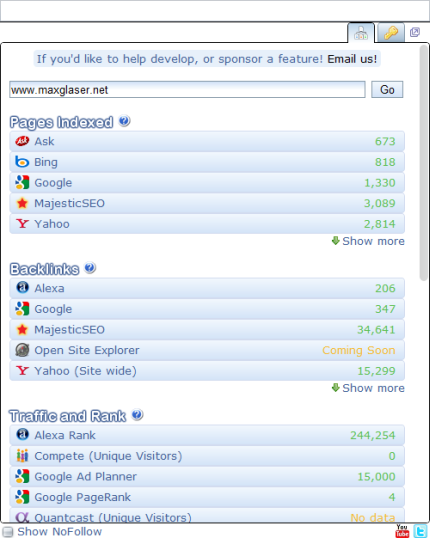Open Alexa backlinks count 206
Screen dimensions: 430x538
385,288
